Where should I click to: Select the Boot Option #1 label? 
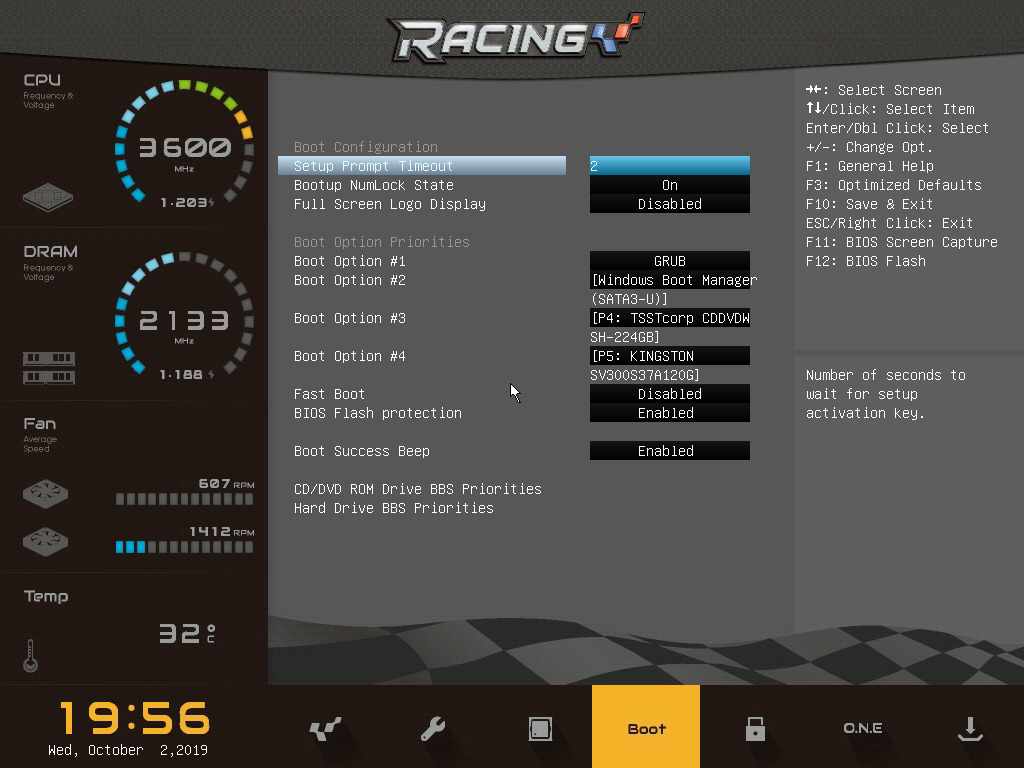click(350, 261)
